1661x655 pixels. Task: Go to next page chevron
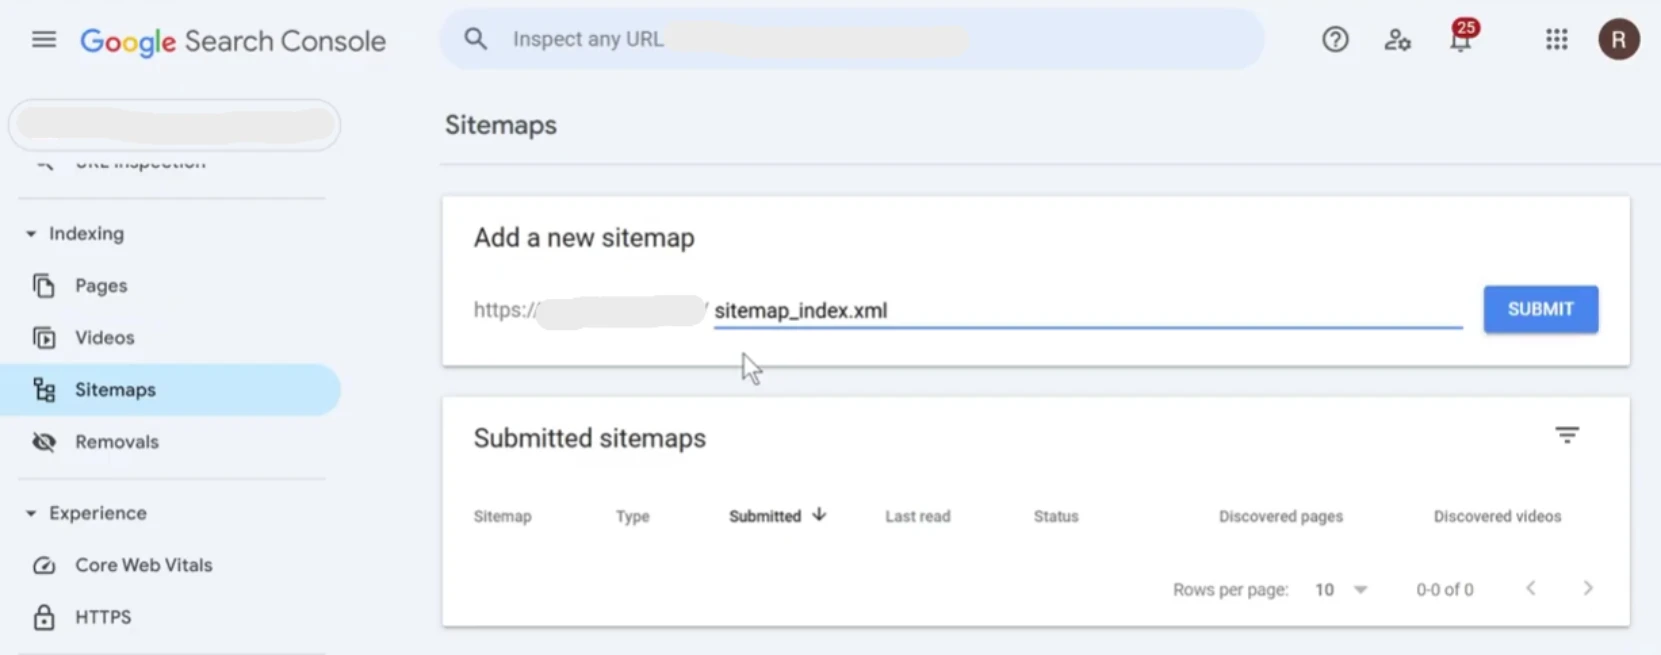click(1588, 589)
